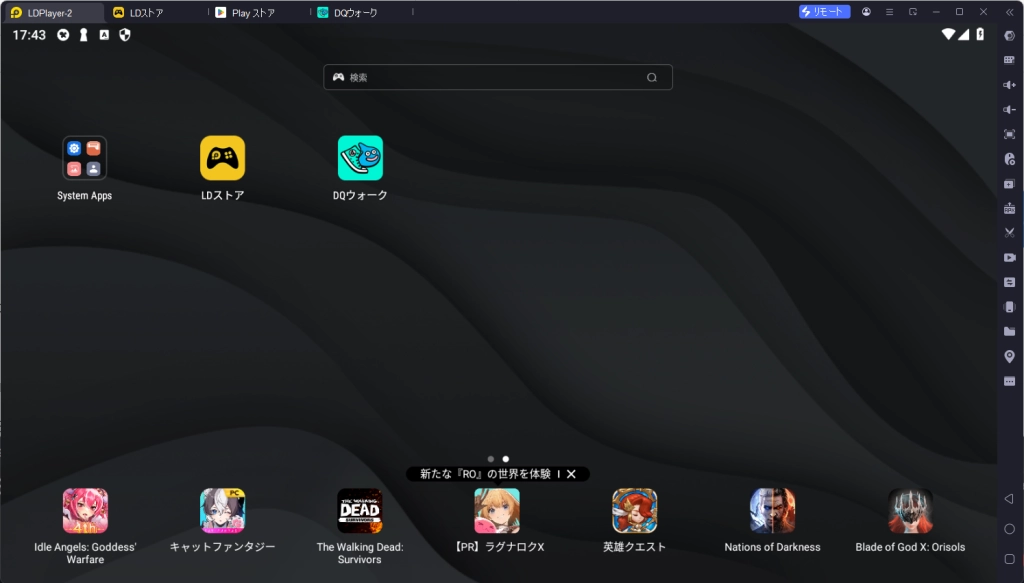The height and width of the screenshot is (583, 1024).
Task: Click the battery indicator in status bar
Action: [980, 34]
